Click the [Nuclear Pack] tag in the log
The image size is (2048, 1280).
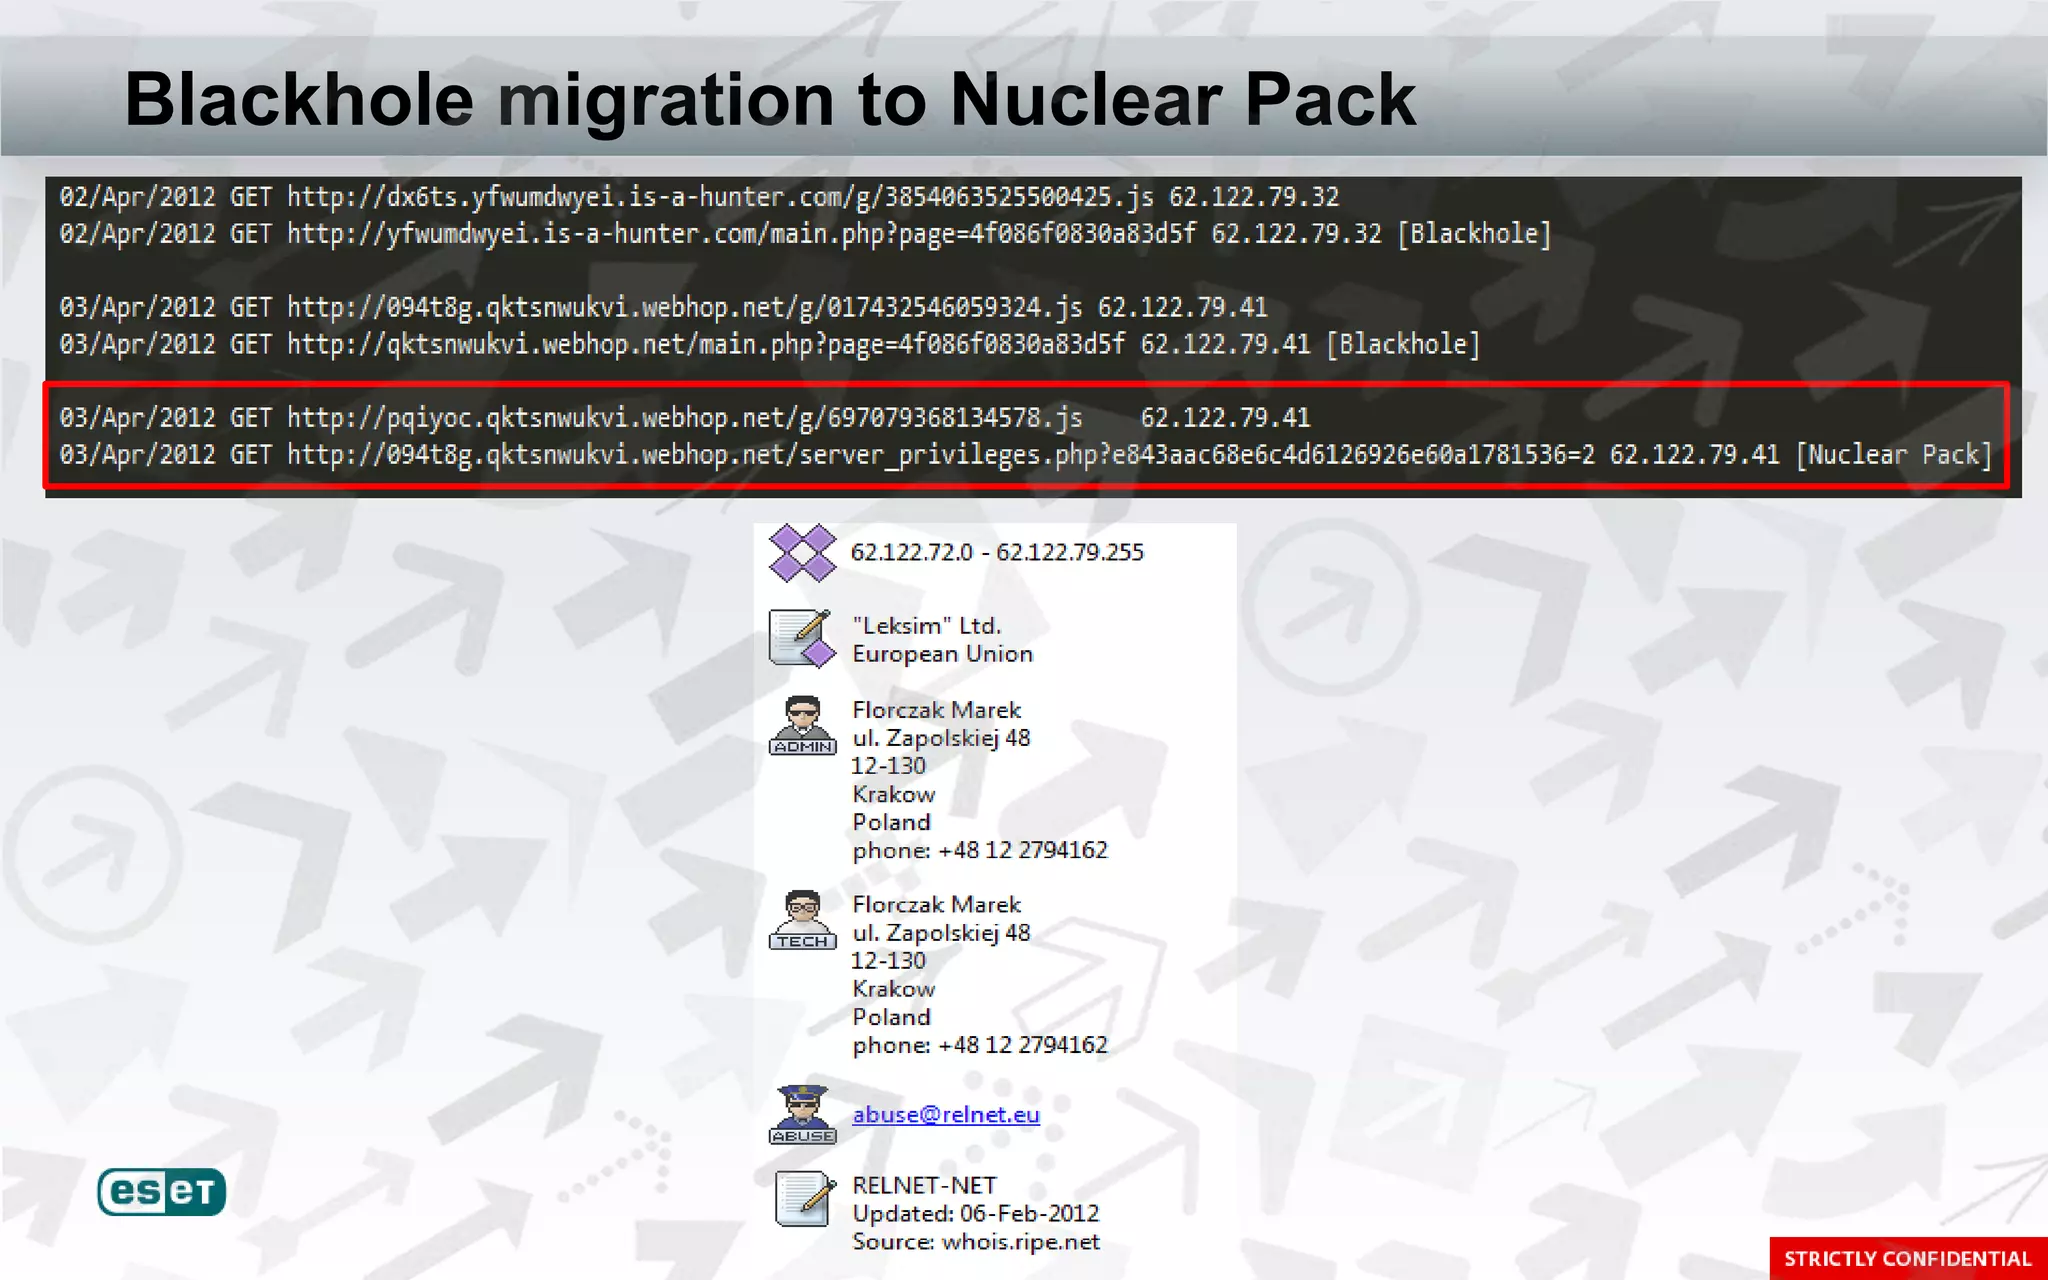click(x=1894, y=455)
